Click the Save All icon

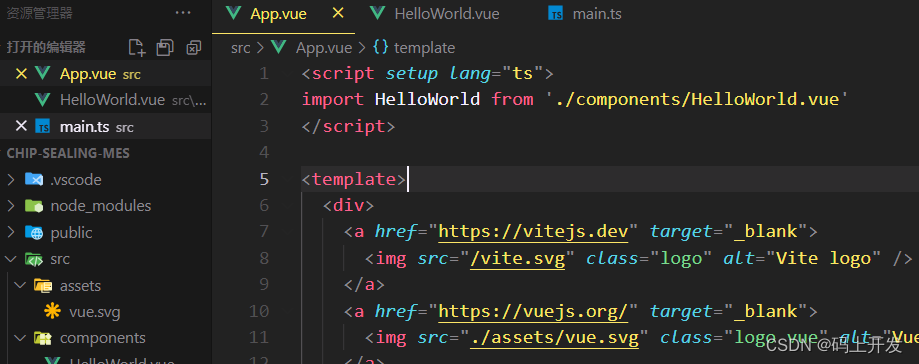(165, 48)
